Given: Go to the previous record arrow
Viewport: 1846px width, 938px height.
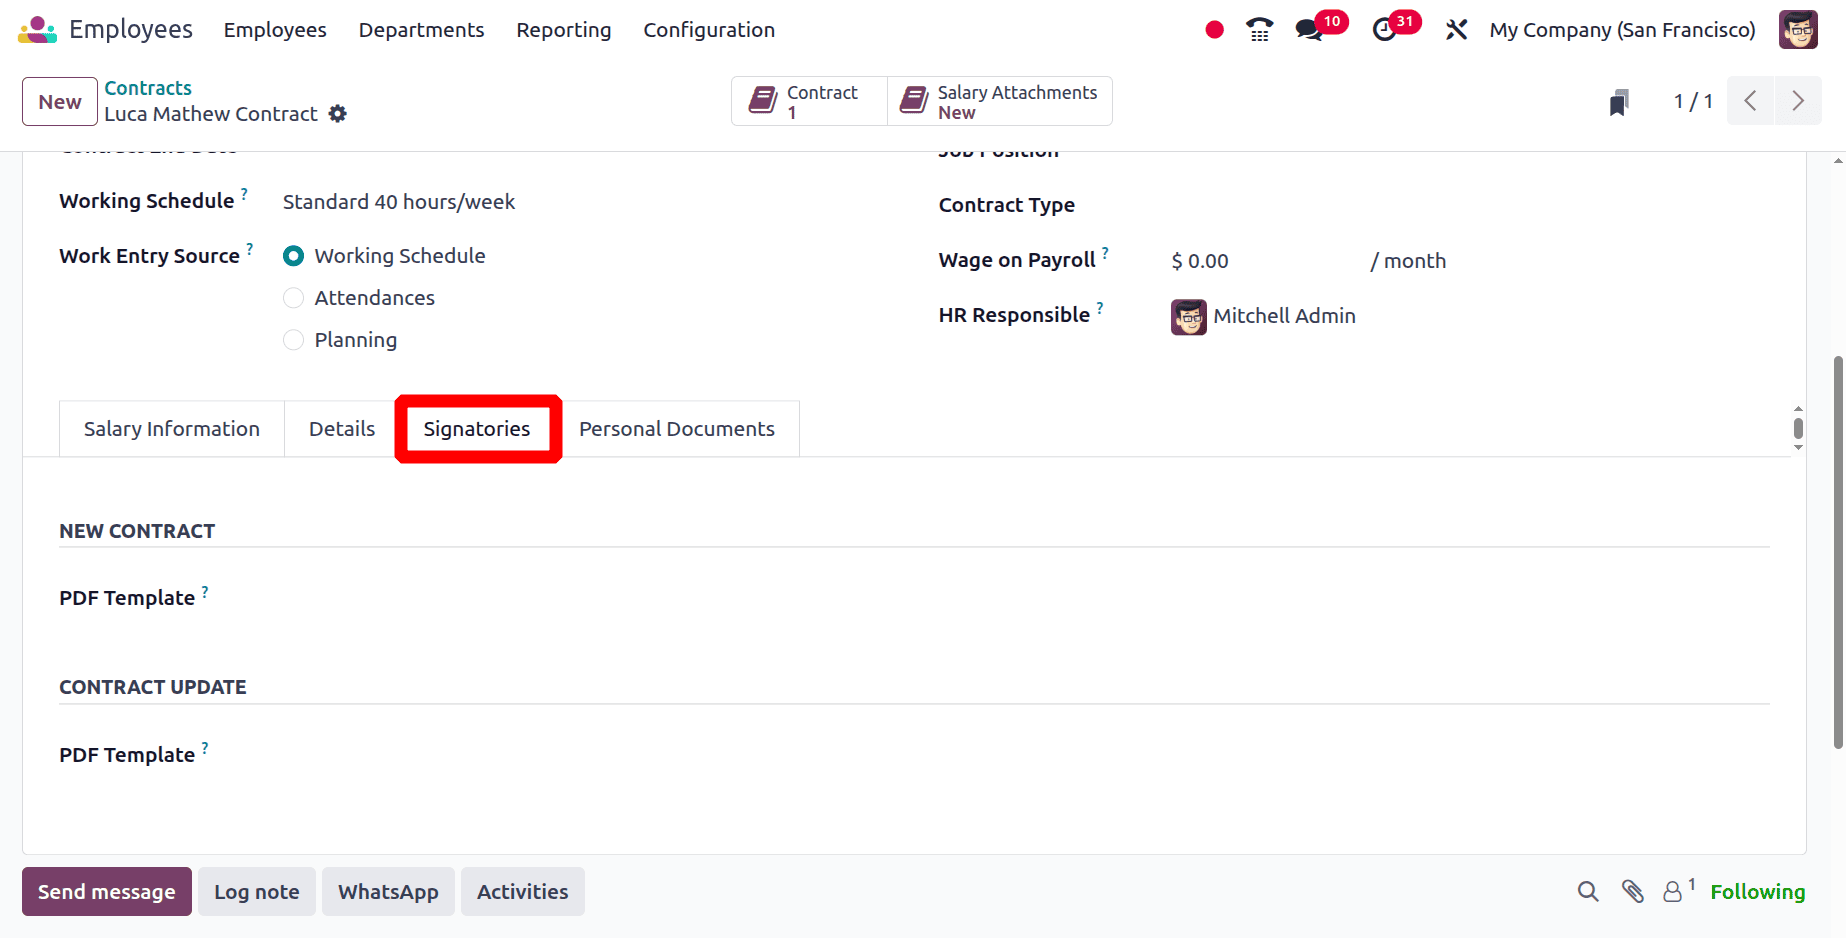Looking at the screenshot, I should pos(1750,101).
